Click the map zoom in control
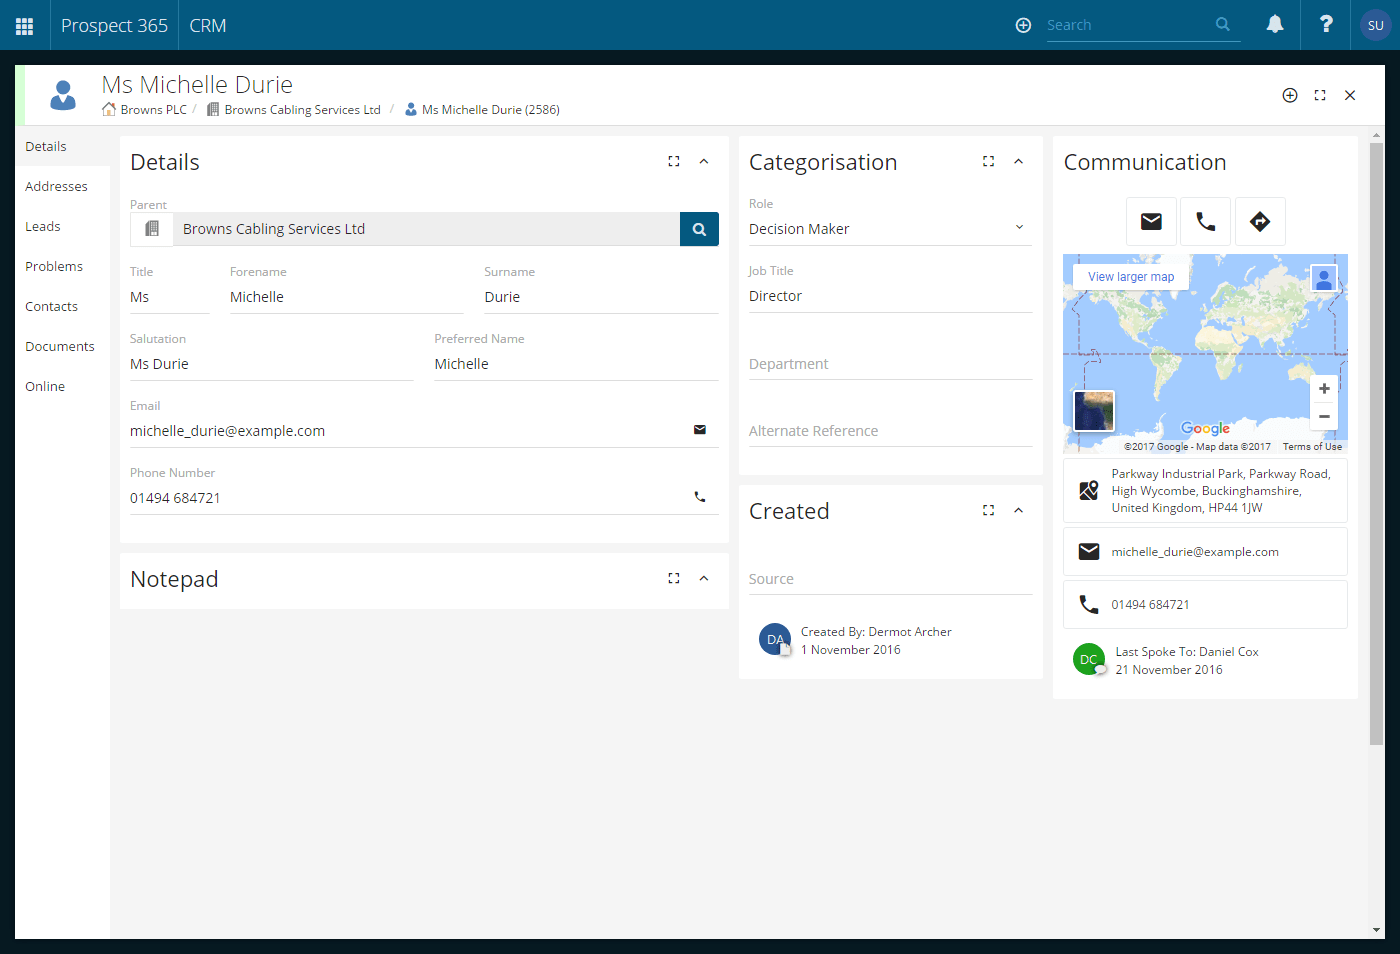1400x954 pixels. point(1324,388)
